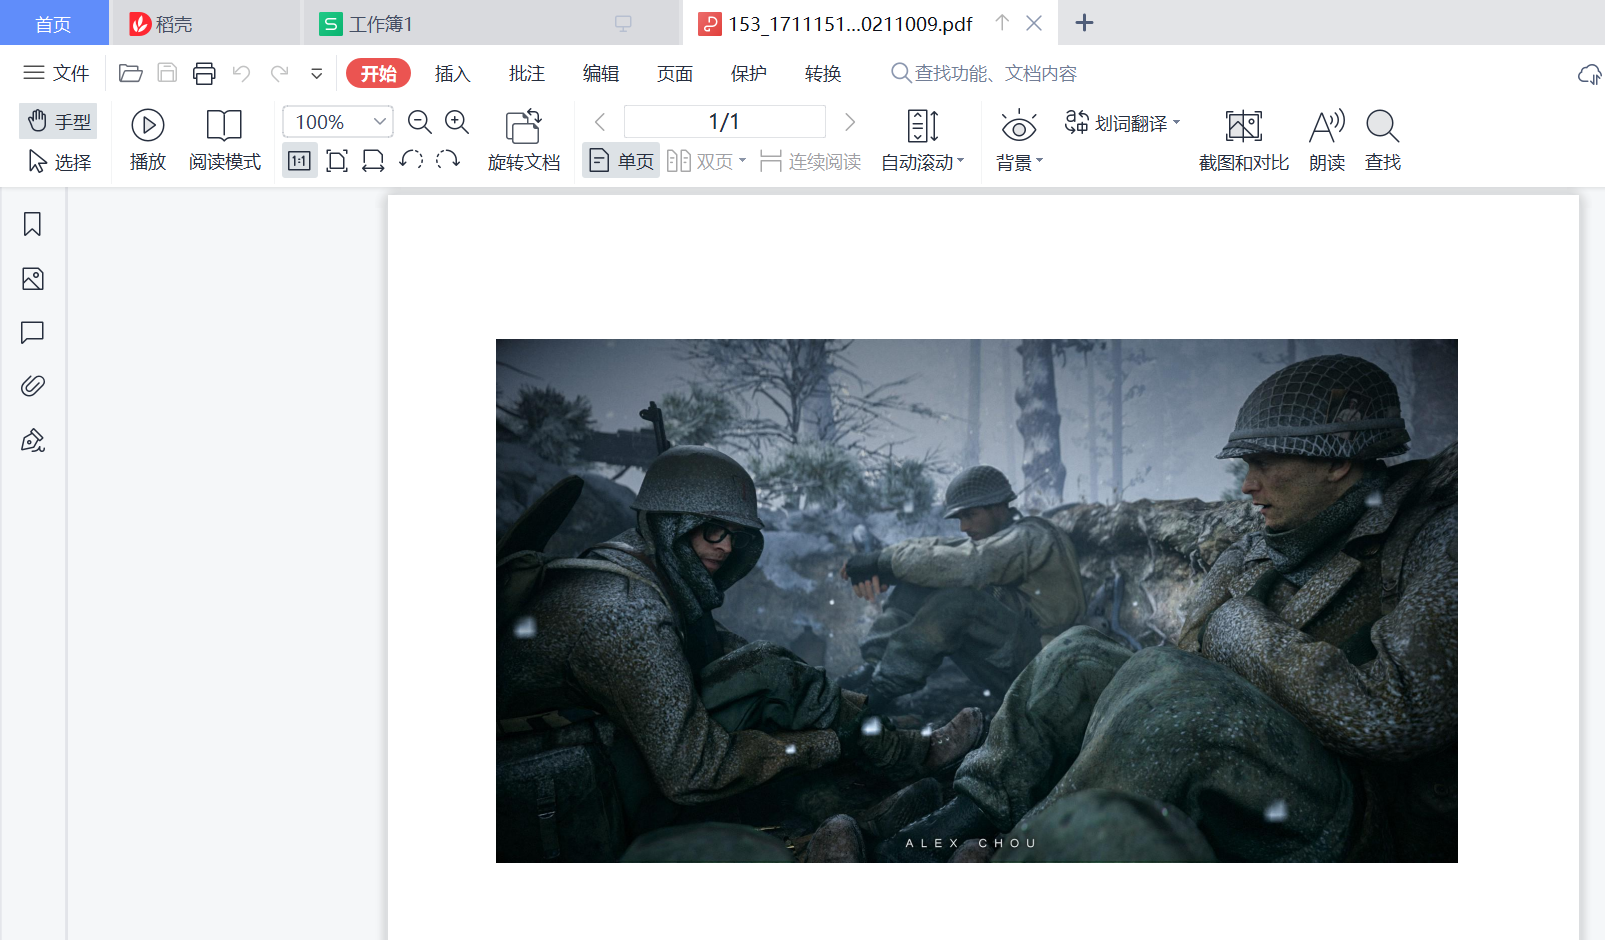The height and width of the screenshot is (940, 1605).
Task: Select the 开始 ribbon tab
Action: (378, 73)
